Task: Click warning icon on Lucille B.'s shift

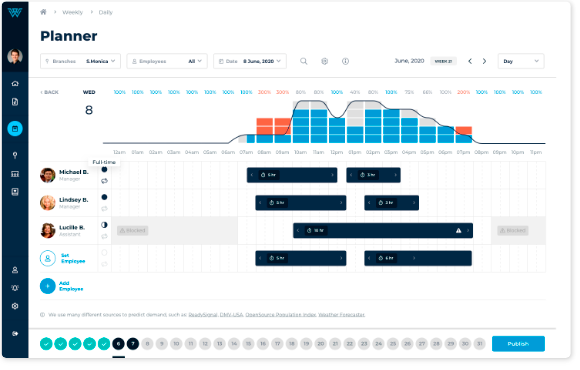Action: pos(458,231)
